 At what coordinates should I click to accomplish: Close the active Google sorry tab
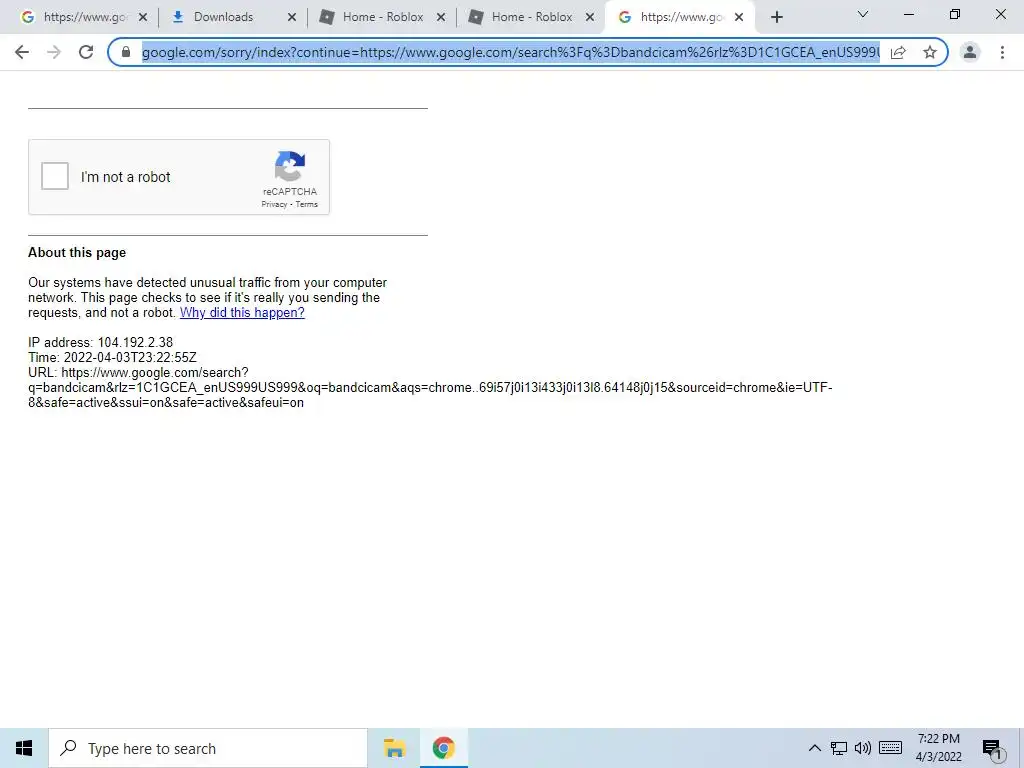pos(739,17)
